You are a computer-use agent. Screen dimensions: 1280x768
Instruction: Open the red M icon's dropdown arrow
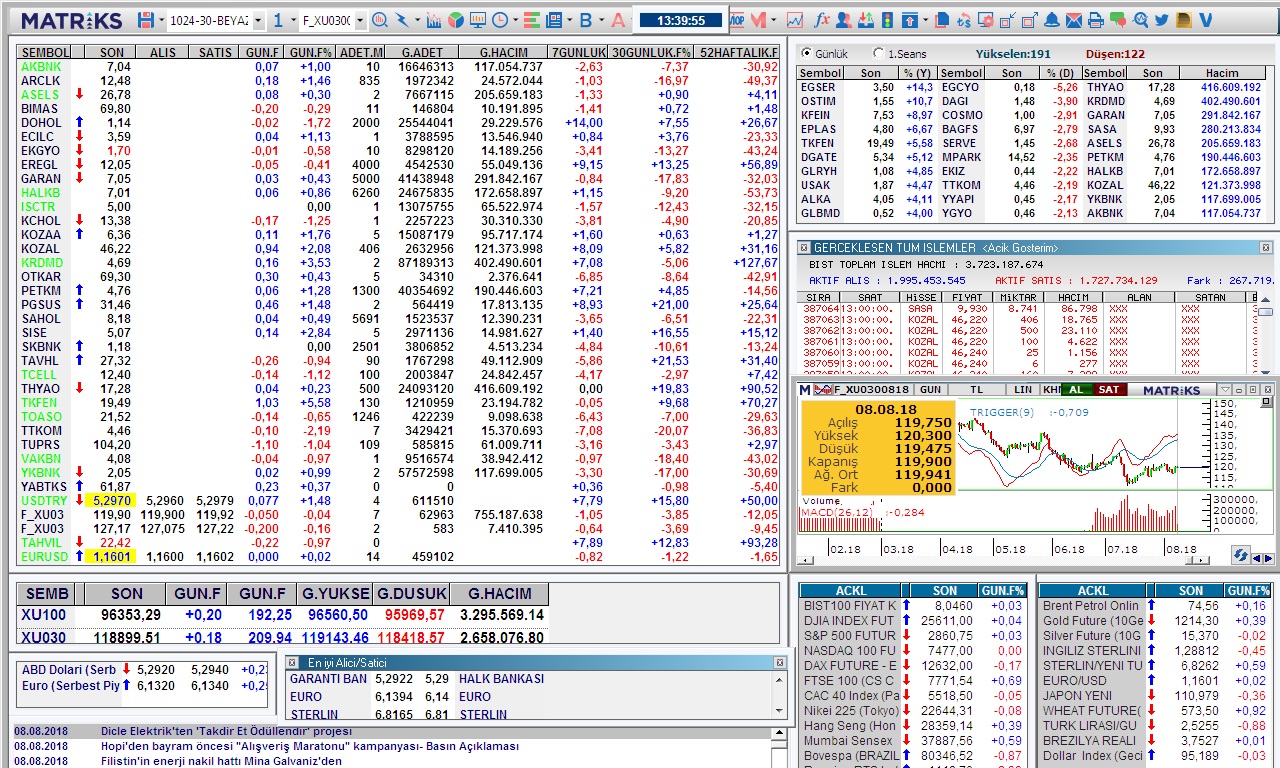tap(773, 20)
